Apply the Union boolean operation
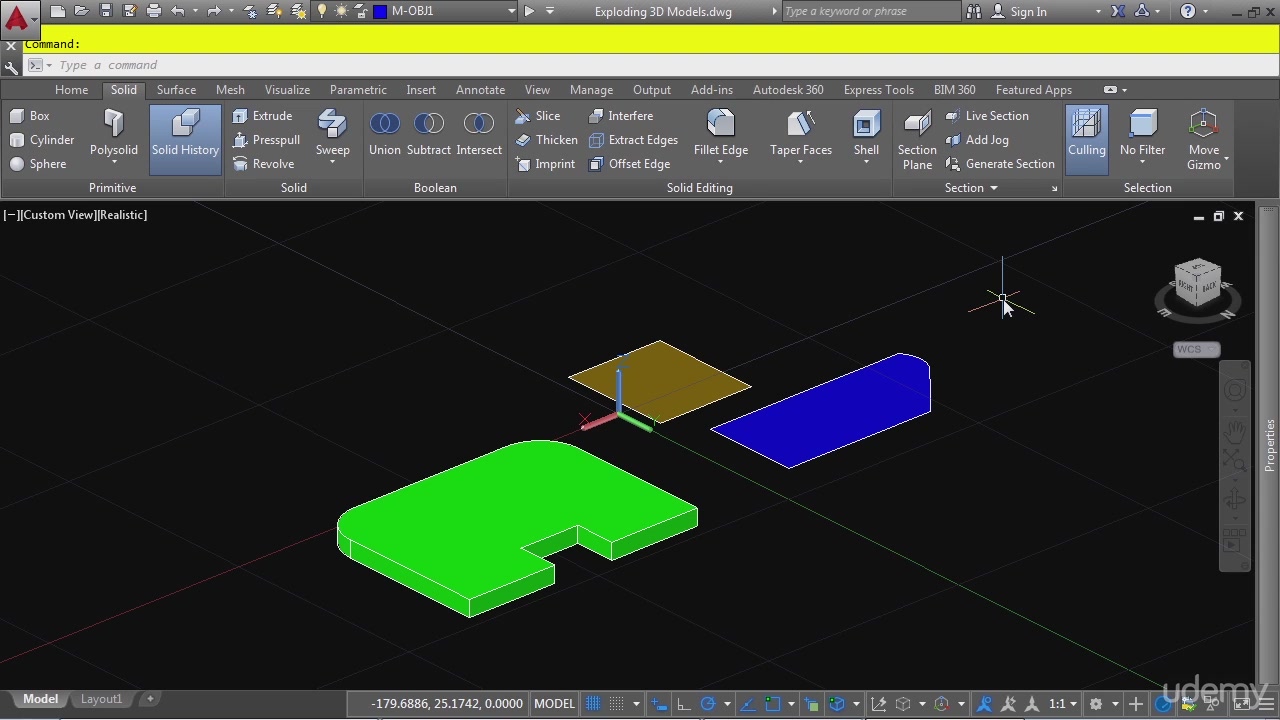 click(385, 133)
